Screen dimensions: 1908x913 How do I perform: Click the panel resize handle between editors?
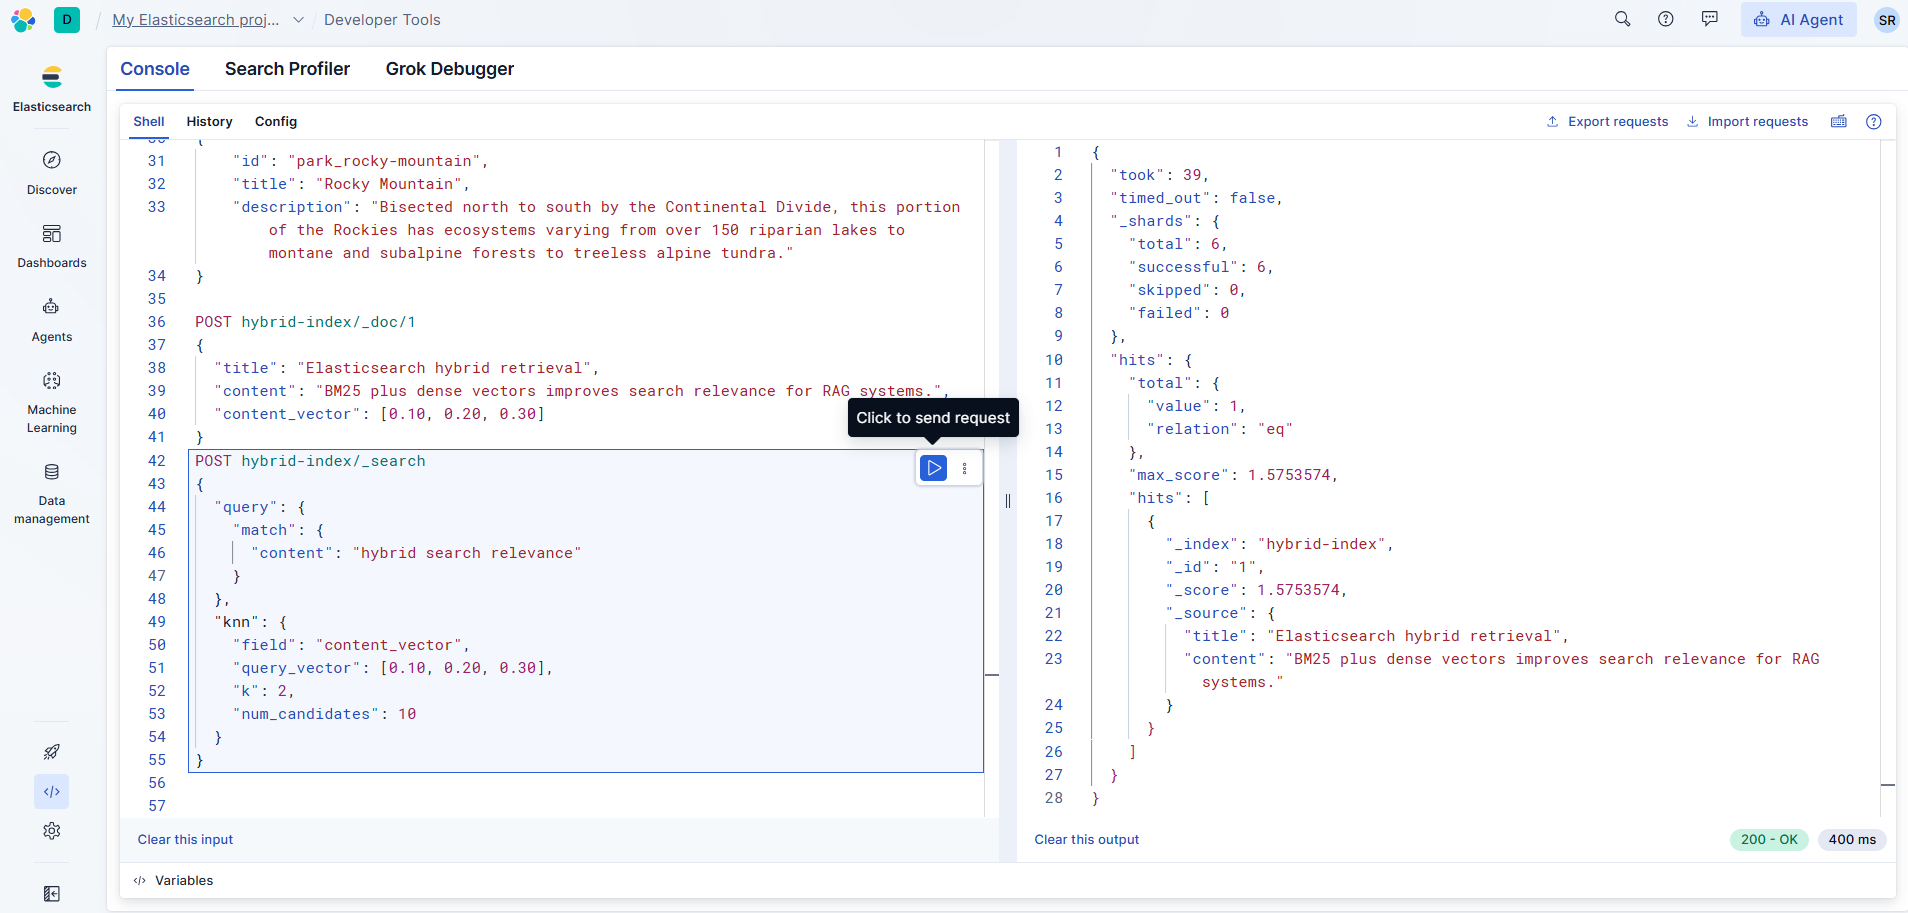pyautogui.click(x=1008, y=501)
